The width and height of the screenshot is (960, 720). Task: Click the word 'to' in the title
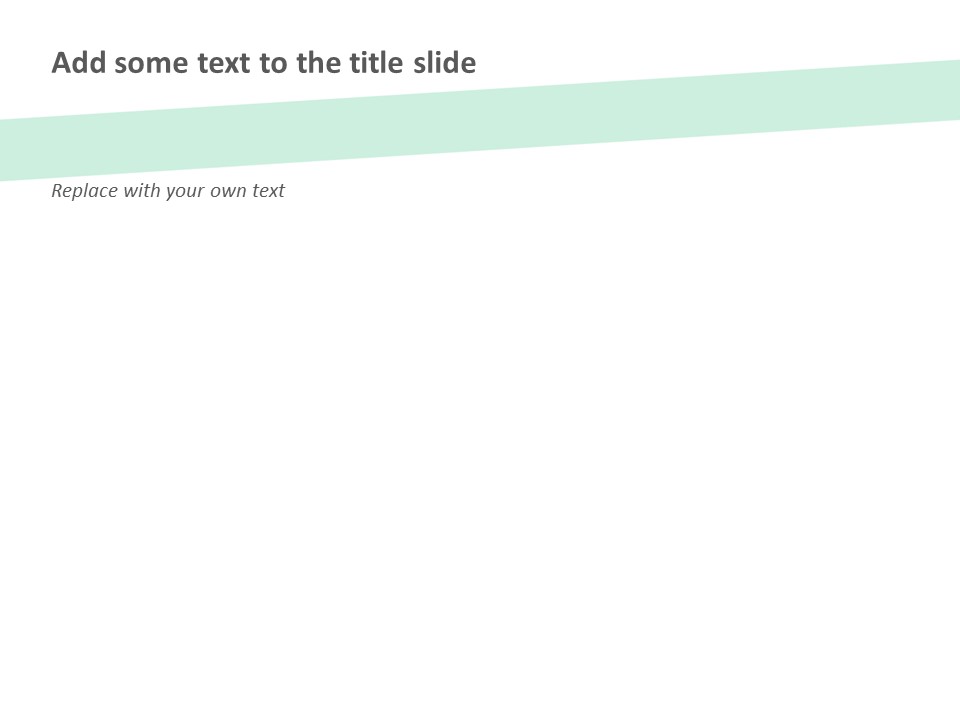273,63
